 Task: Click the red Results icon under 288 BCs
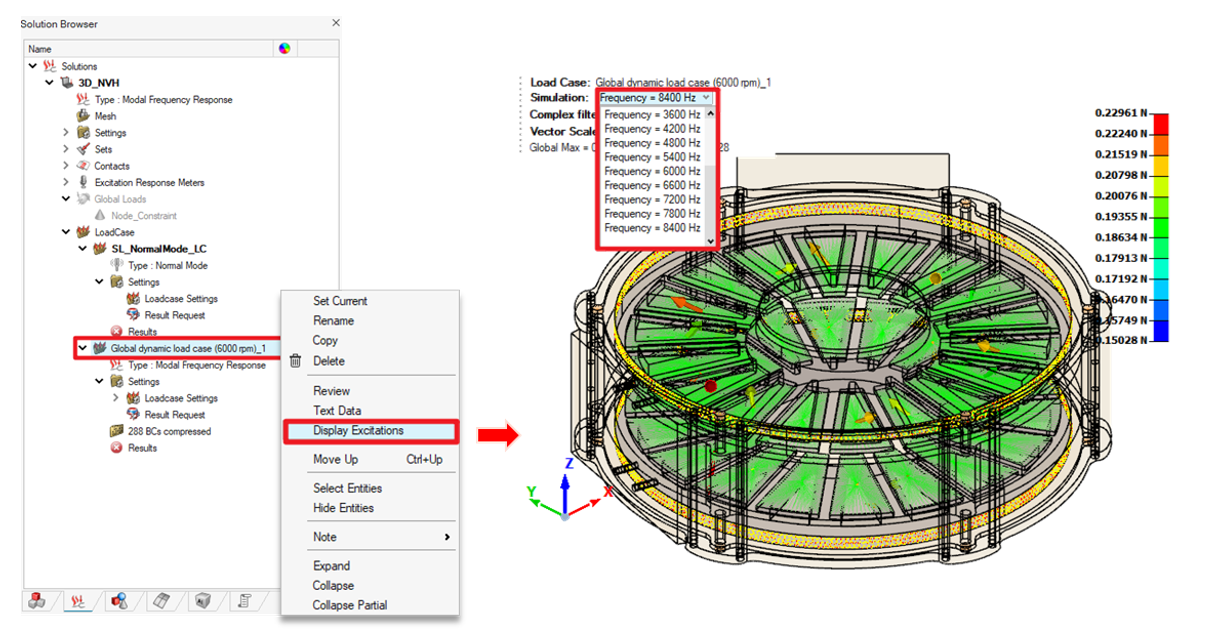pos(116,448)
